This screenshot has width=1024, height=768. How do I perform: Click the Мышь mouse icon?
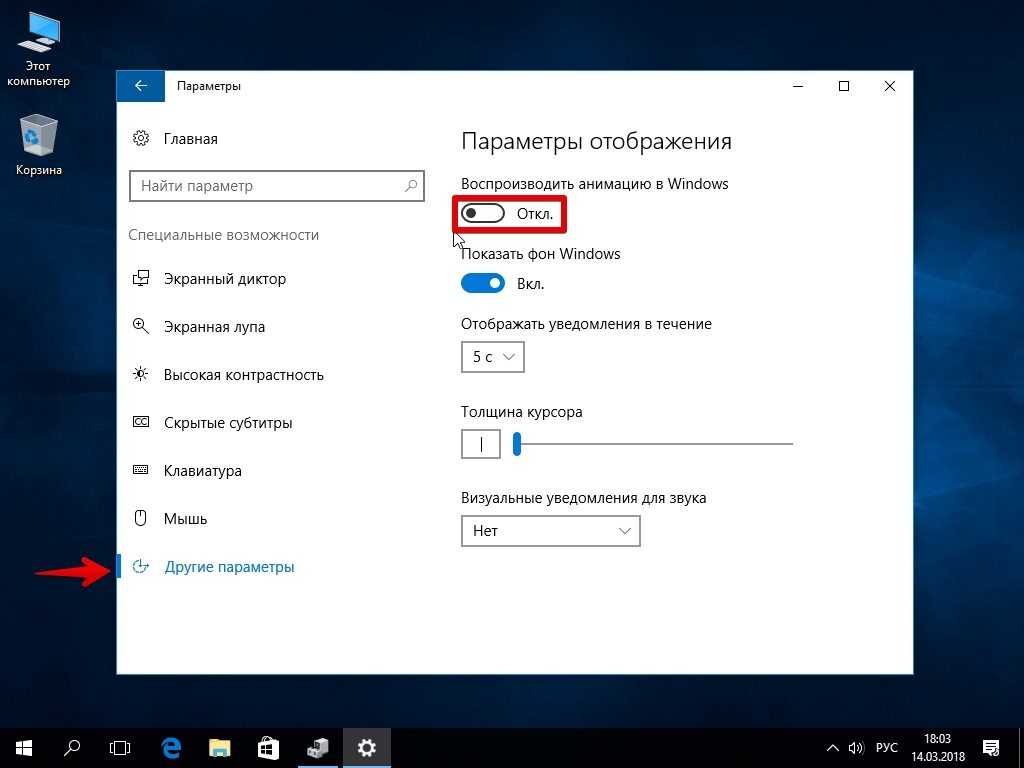(x=140, y=518)
